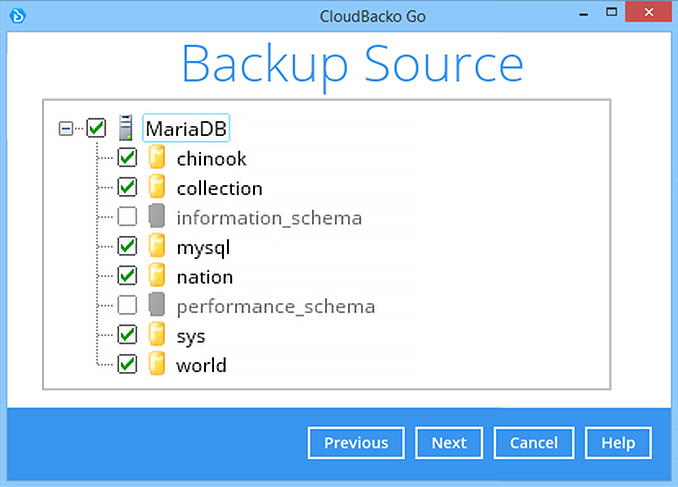Select the sys tree row text
The width and height of the screenshot is (678, 487).
tap(191, 337)
